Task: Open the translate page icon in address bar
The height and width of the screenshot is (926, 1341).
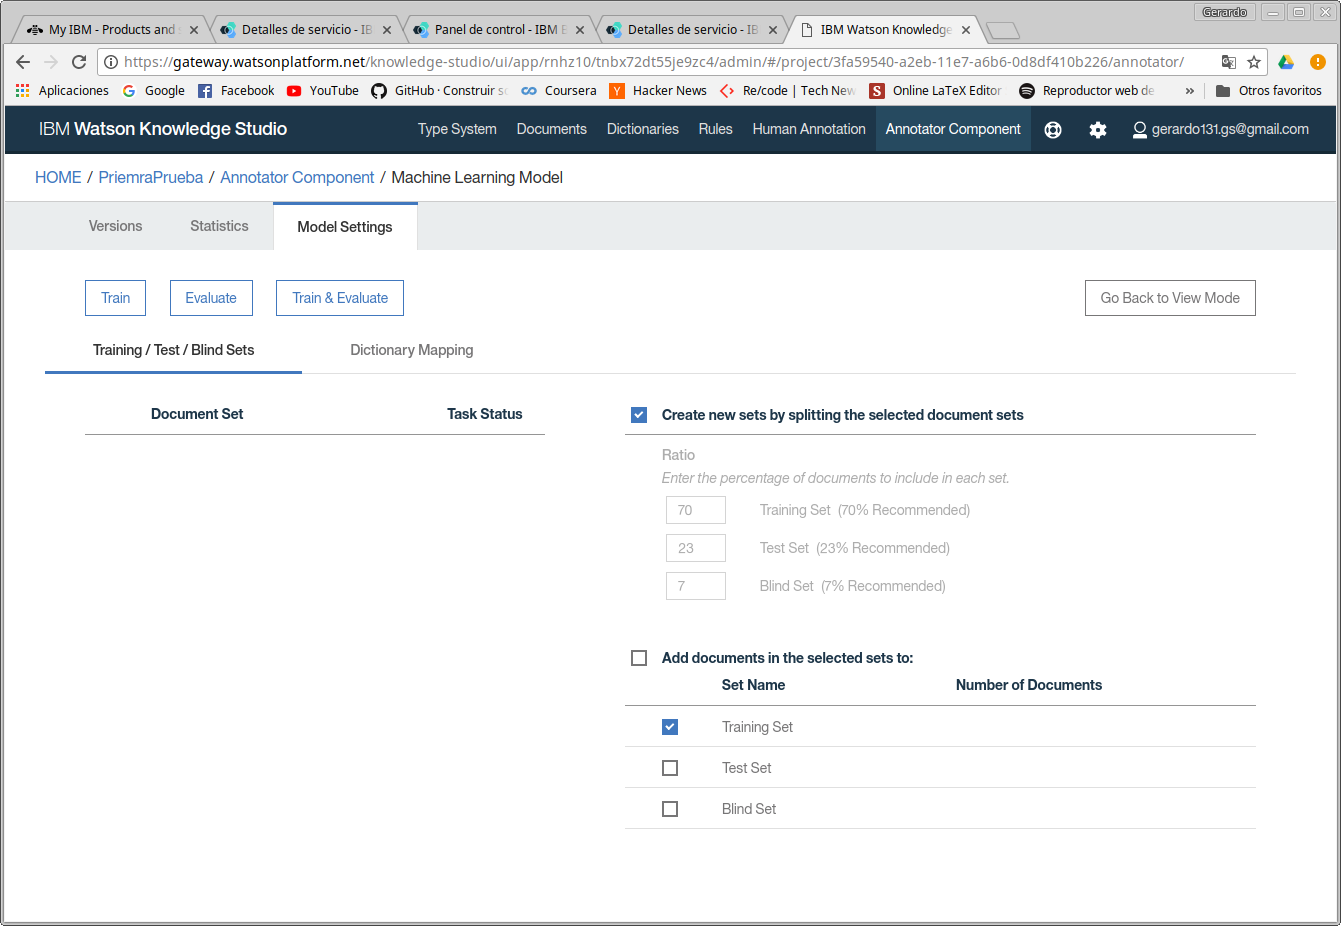Action: coord(1229,62)
